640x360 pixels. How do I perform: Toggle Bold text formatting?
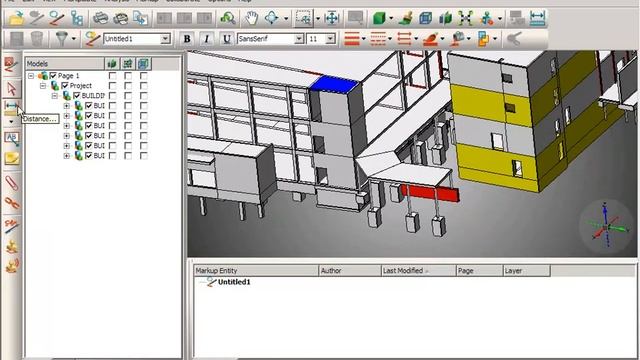[x=187, y=39]
